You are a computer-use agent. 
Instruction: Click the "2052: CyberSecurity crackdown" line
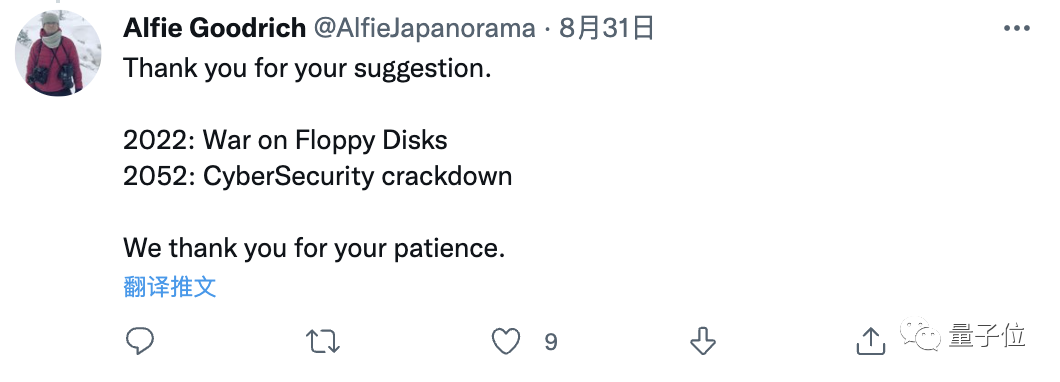[318, 176]
